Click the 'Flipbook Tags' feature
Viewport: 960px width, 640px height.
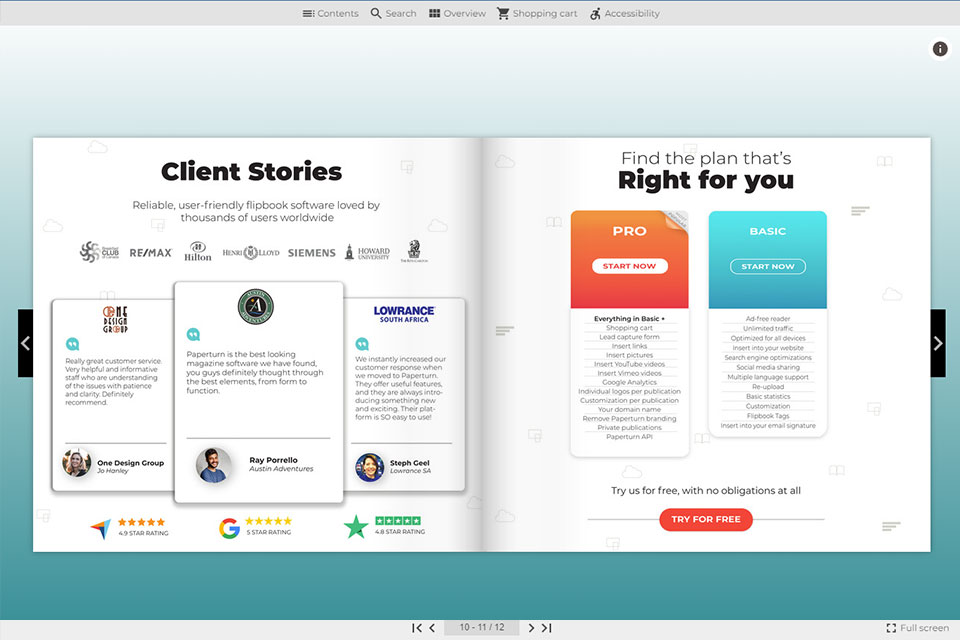[x=768, y=416]
